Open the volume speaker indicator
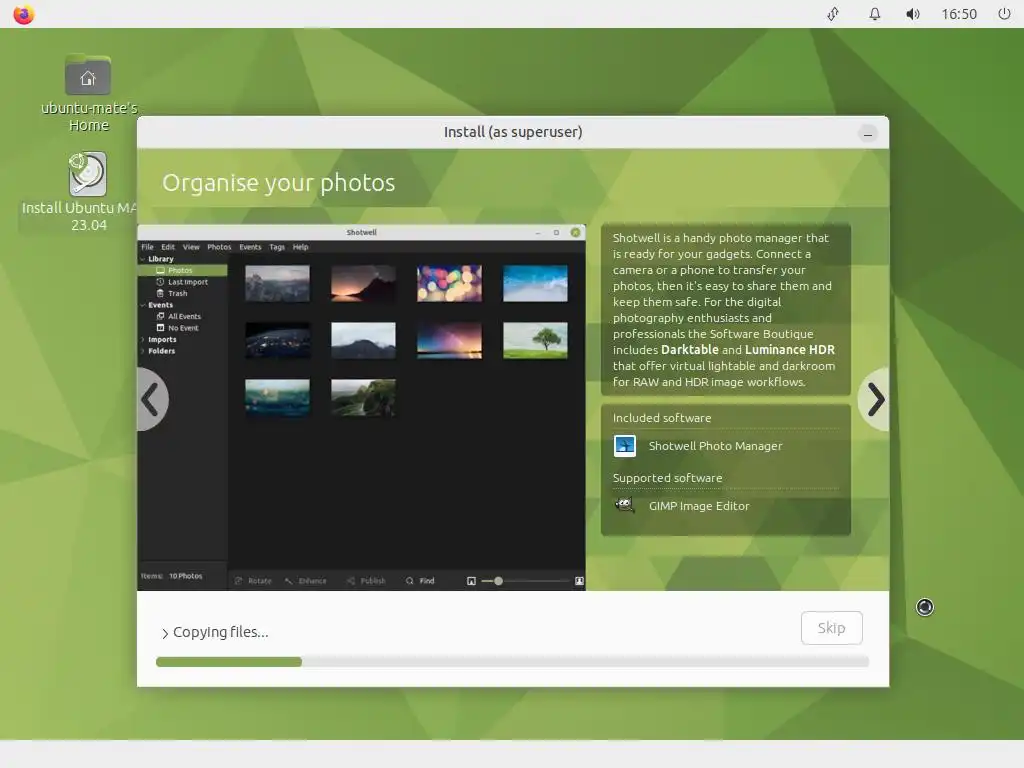 click(912, 14)
